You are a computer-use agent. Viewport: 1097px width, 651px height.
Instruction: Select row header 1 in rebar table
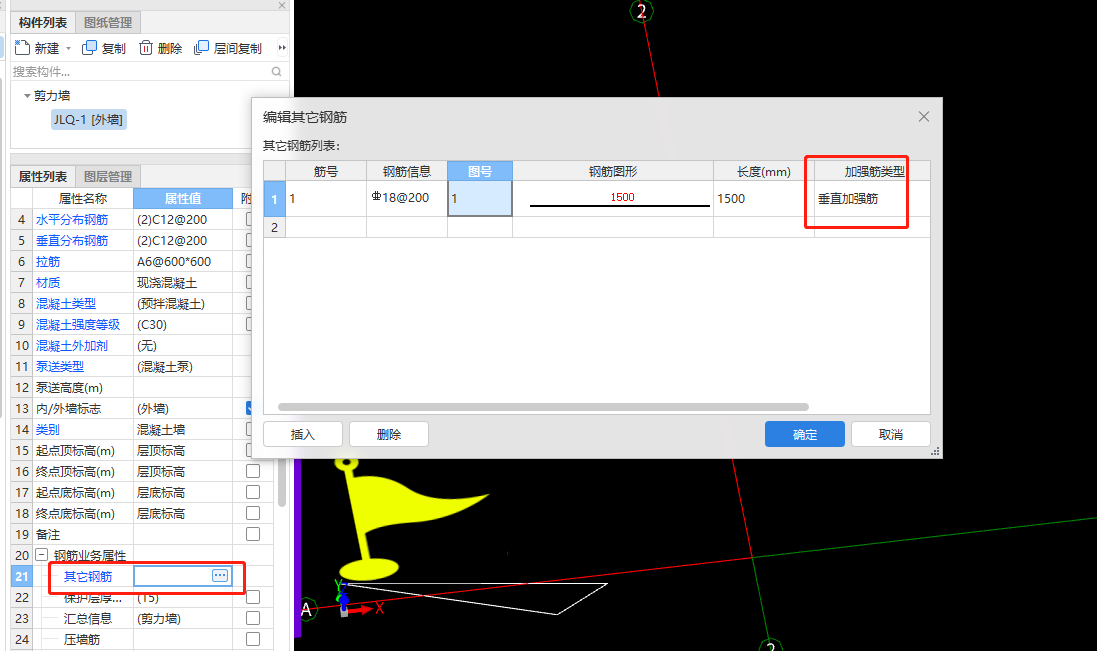coord(274,199)
